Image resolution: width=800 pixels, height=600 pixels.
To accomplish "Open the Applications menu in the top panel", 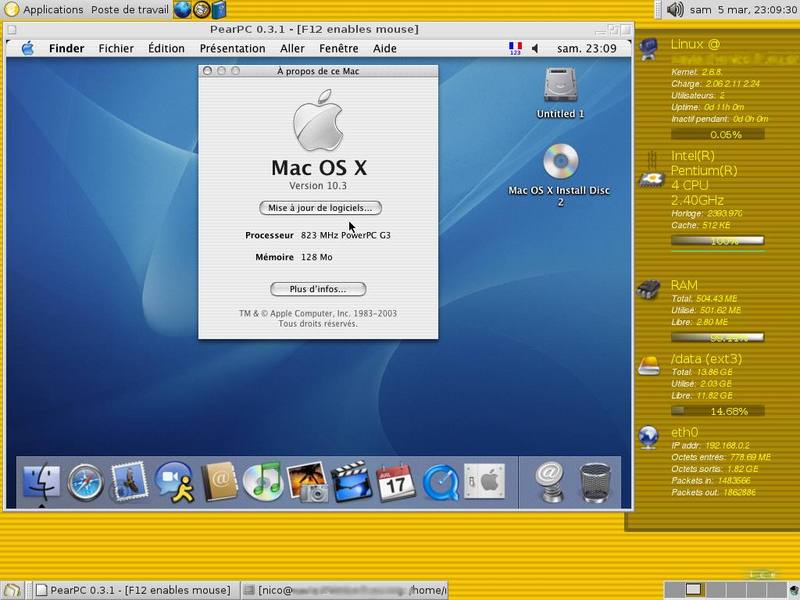I will point(44,9).
